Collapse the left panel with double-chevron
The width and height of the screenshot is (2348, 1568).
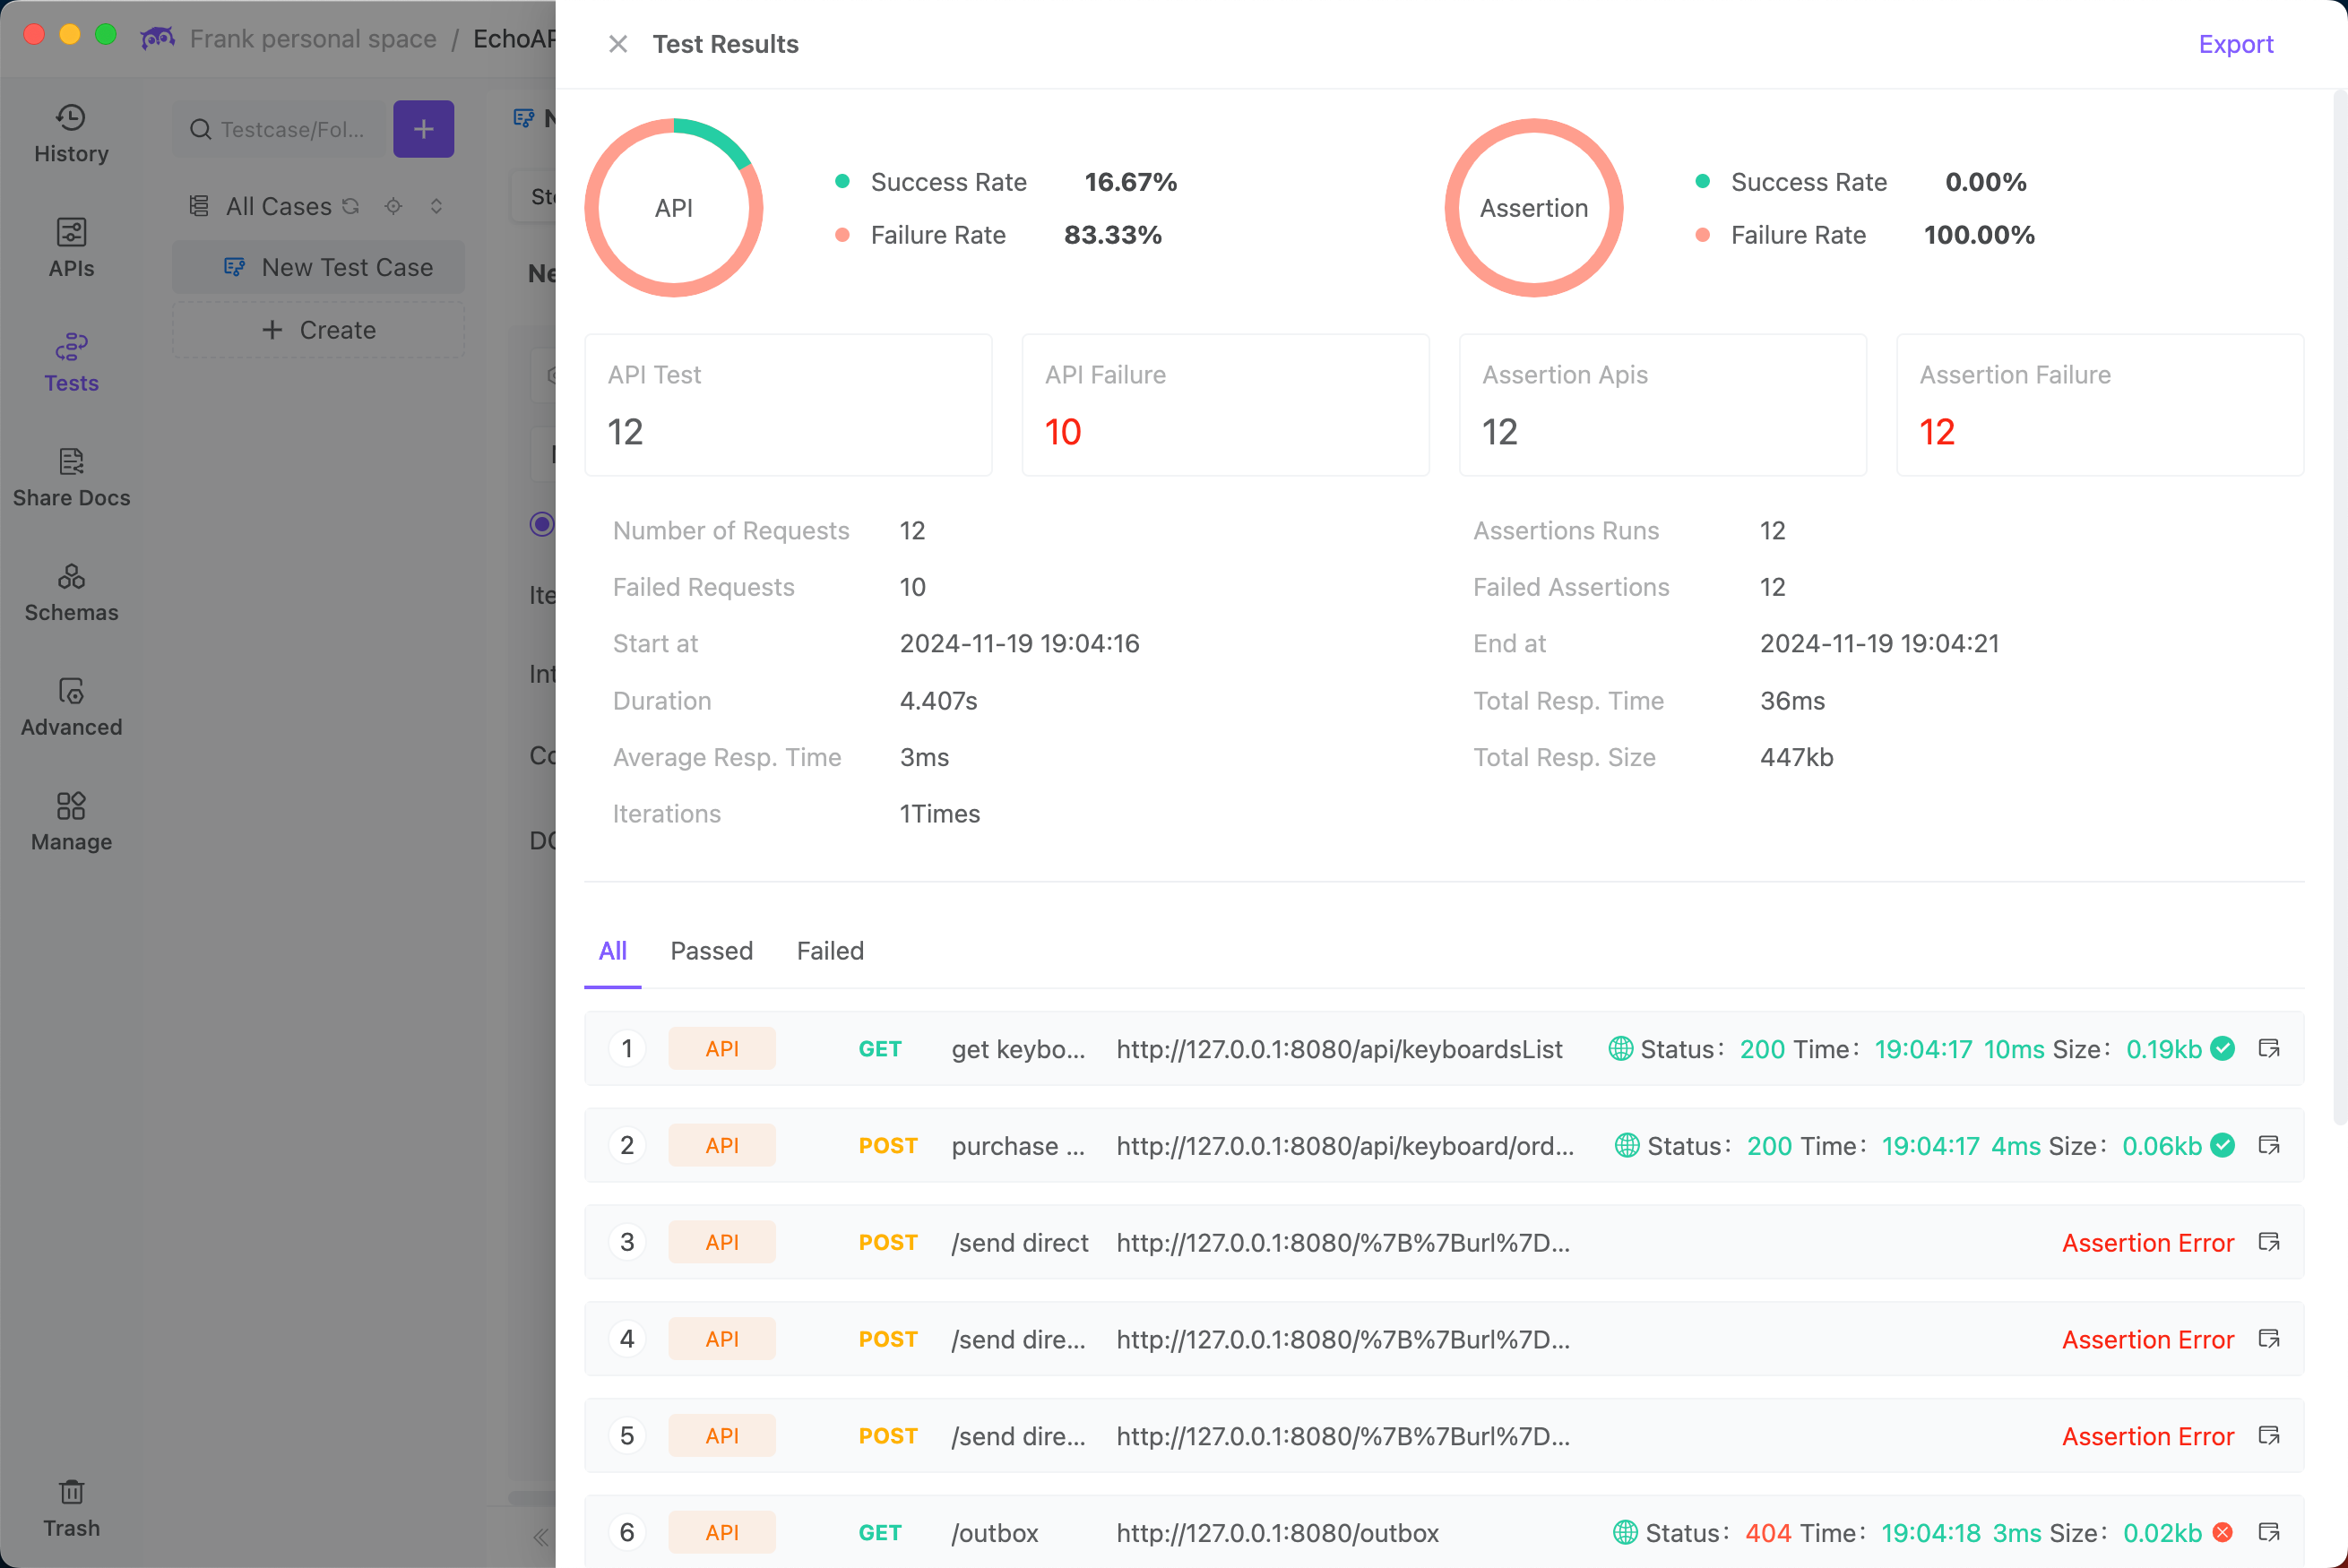541,1537
